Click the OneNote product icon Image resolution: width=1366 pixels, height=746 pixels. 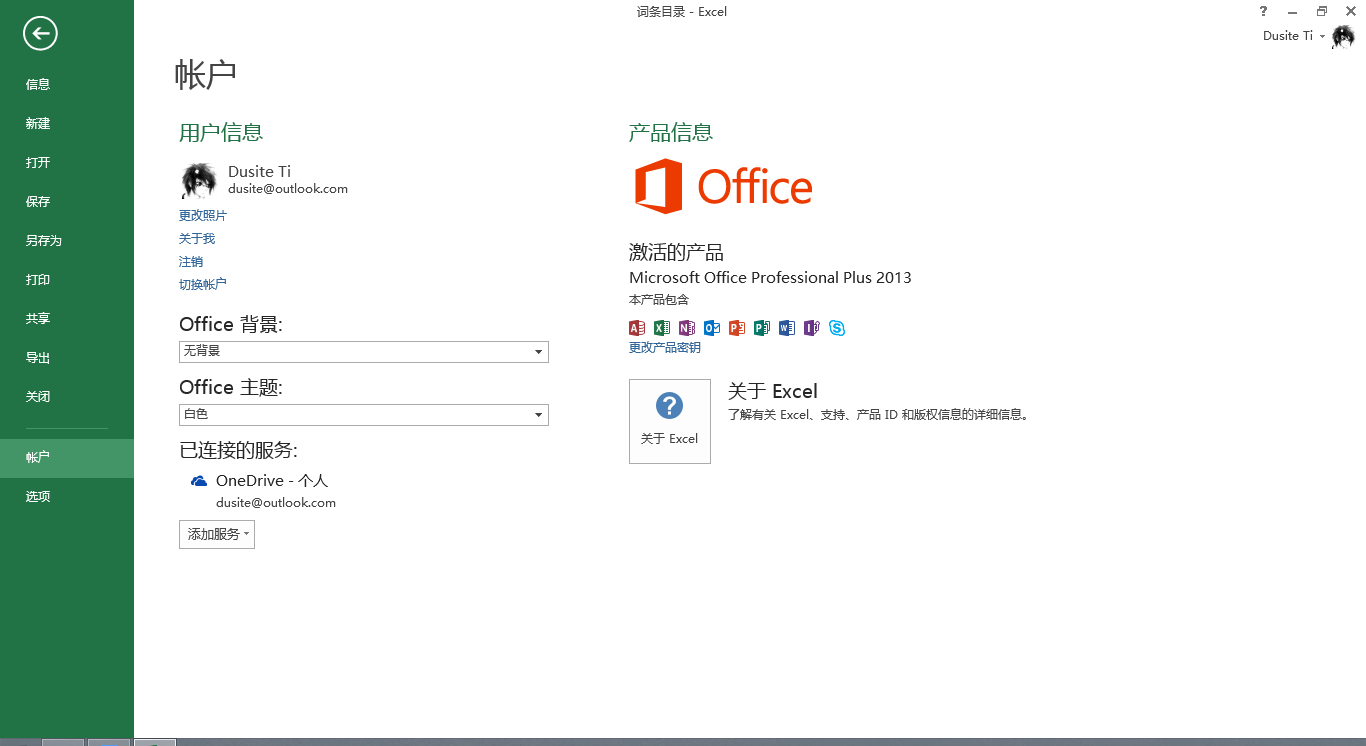pyautogui.click(x=687, y=328)
